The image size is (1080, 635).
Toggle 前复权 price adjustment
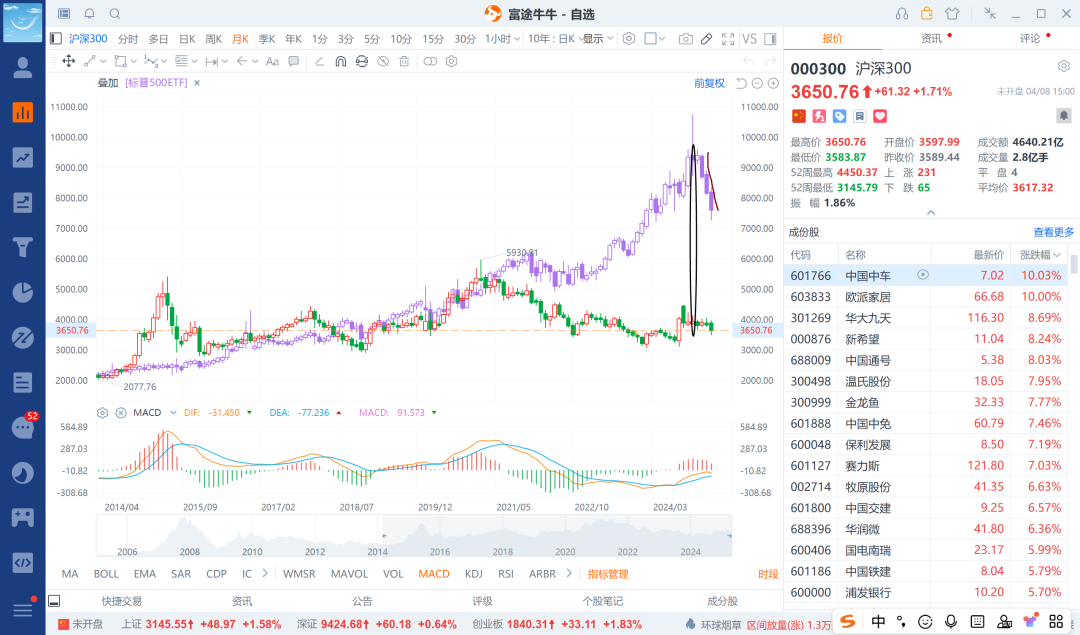pyautogui.click(x=709, y=83)
